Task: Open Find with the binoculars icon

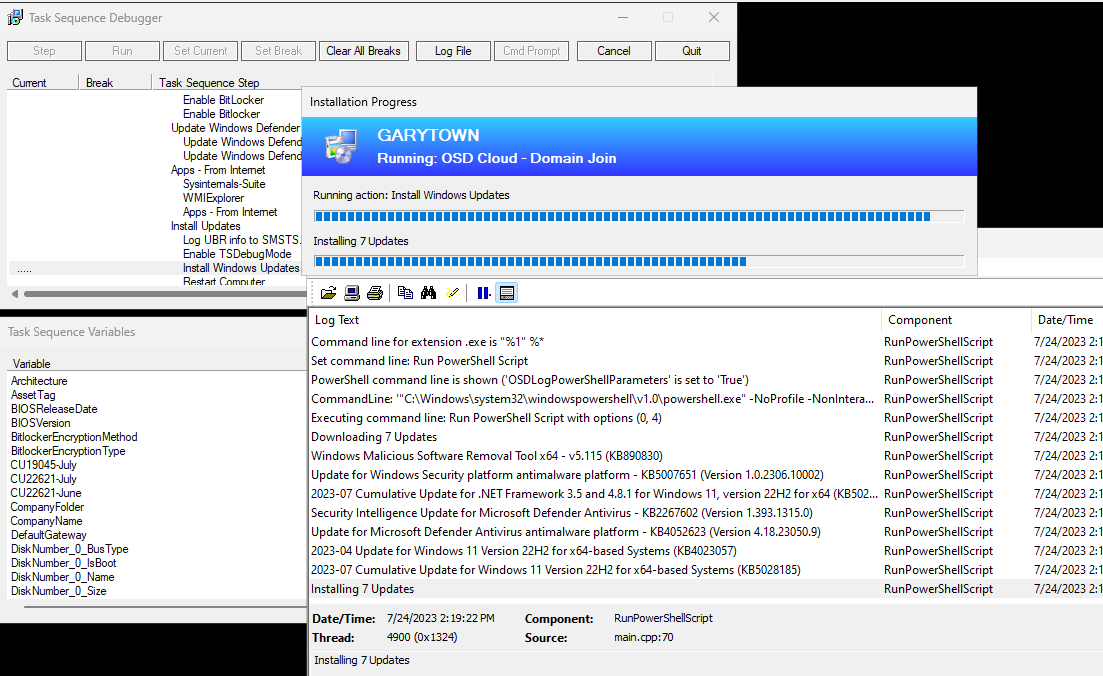Action: [x=428, y=292]
